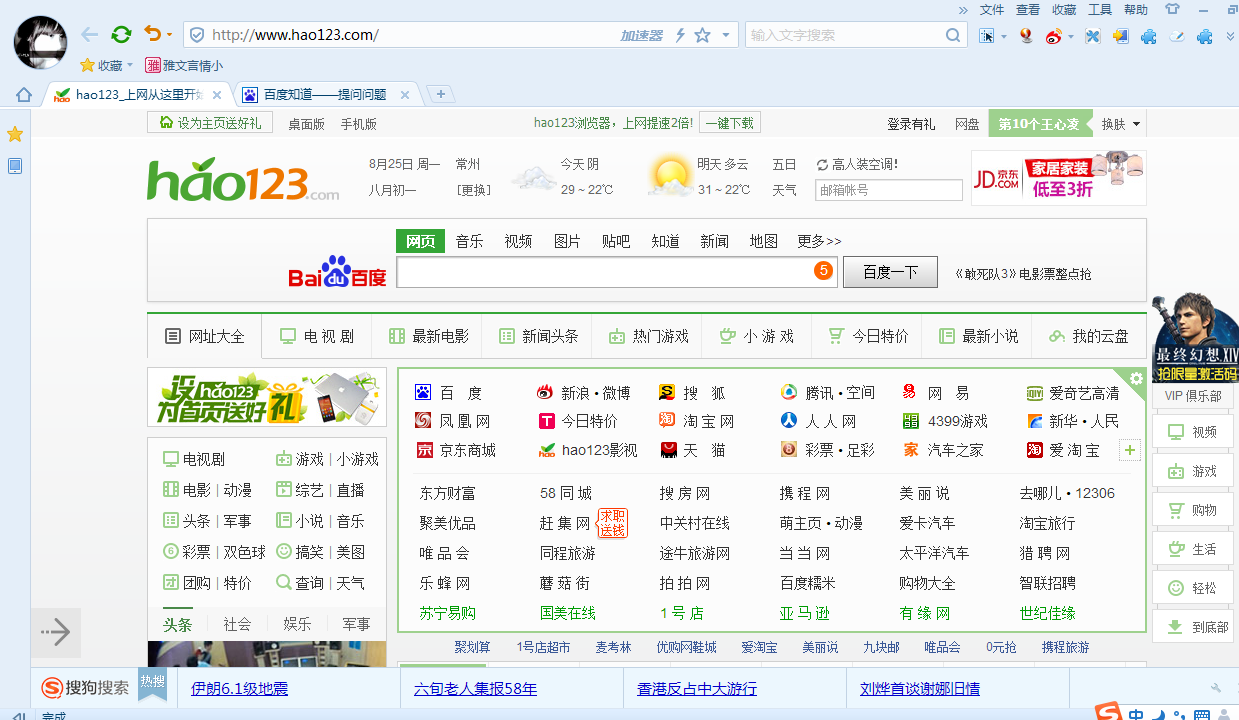This screenshot has width=1239, height=720.
Task: Expand the address bar history dropdown arrow
Action: [726, 35]
